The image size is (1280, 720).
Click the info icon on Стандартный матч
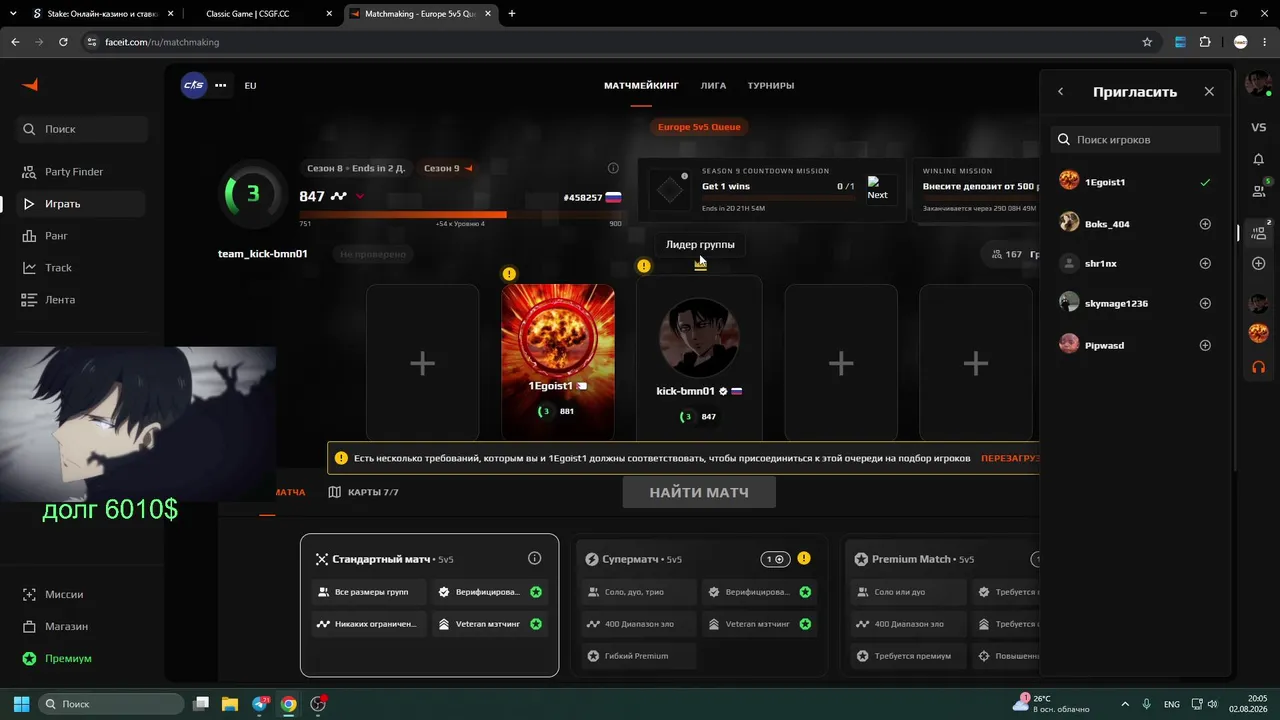534,559
